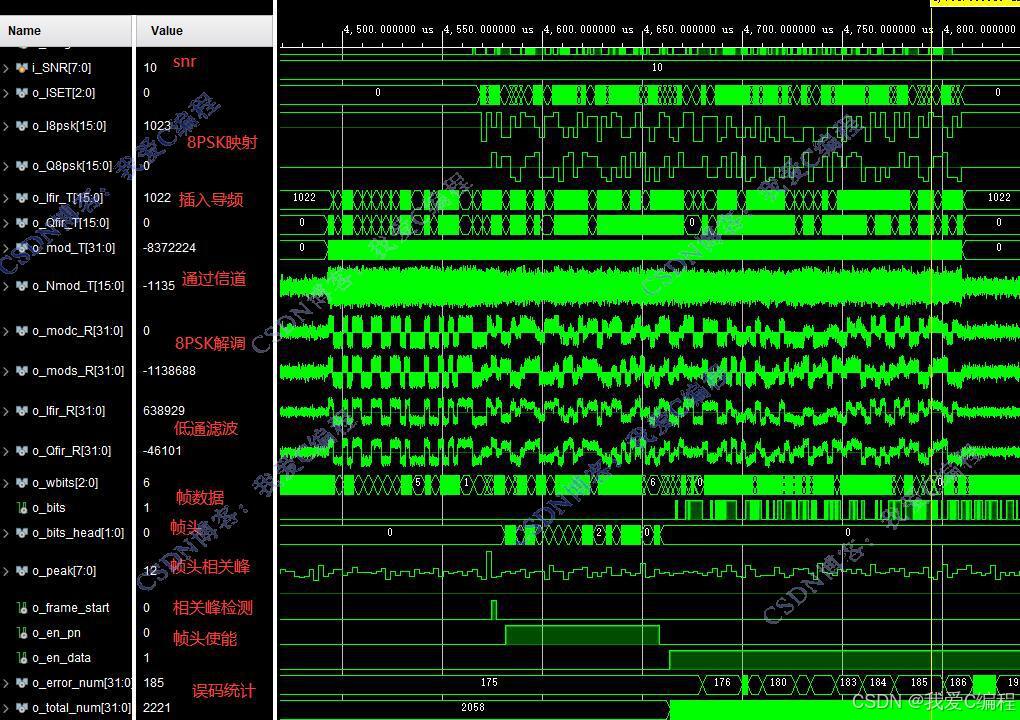
Task: Expand the i_SNR[7:0] bus
Action: [6, 68]
